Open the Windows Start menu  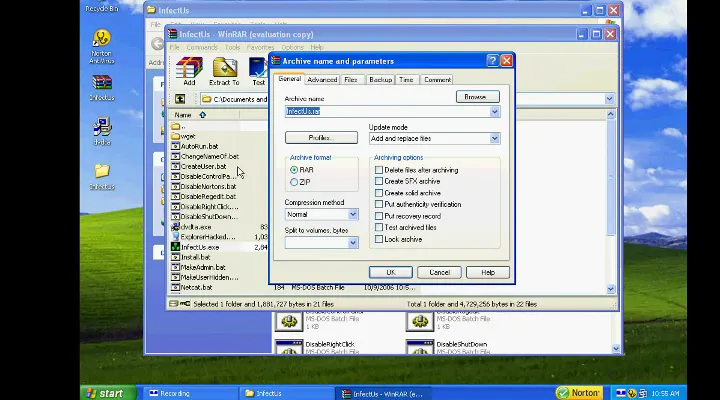pyautogui.click(x=109, y=393)
